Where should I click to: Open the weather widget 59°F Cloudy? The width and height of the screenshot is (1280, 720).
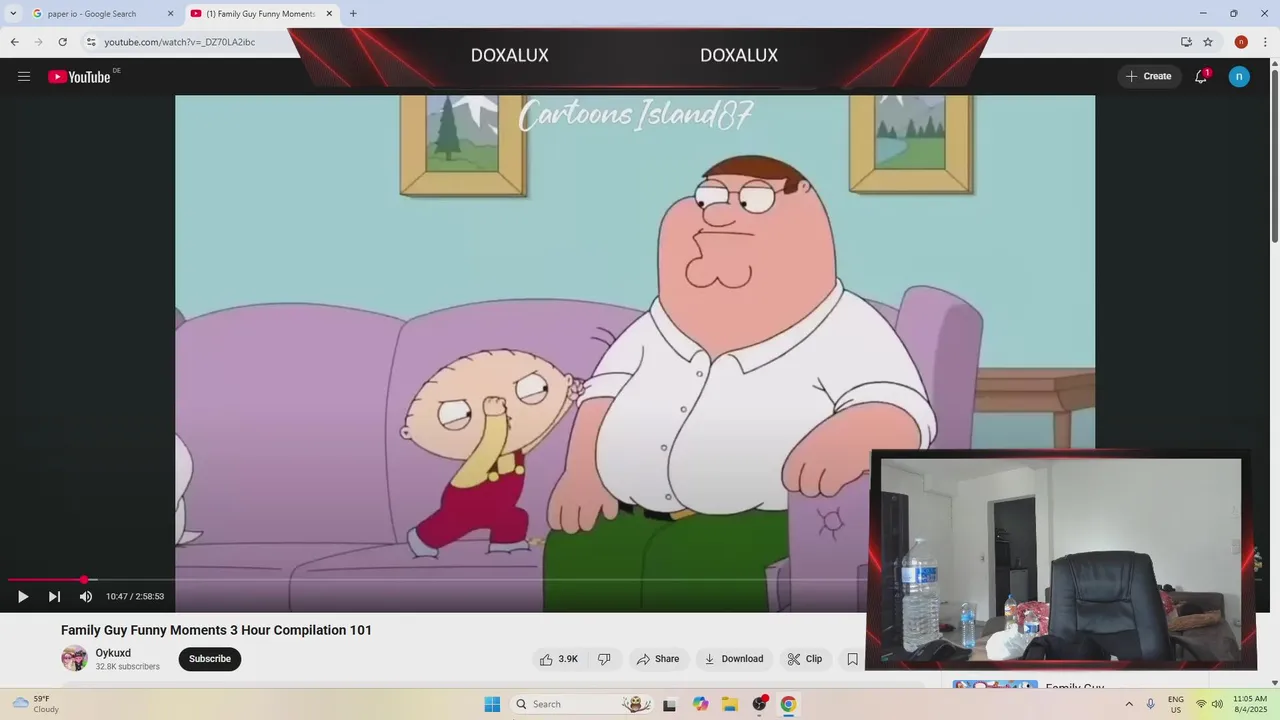36,704
